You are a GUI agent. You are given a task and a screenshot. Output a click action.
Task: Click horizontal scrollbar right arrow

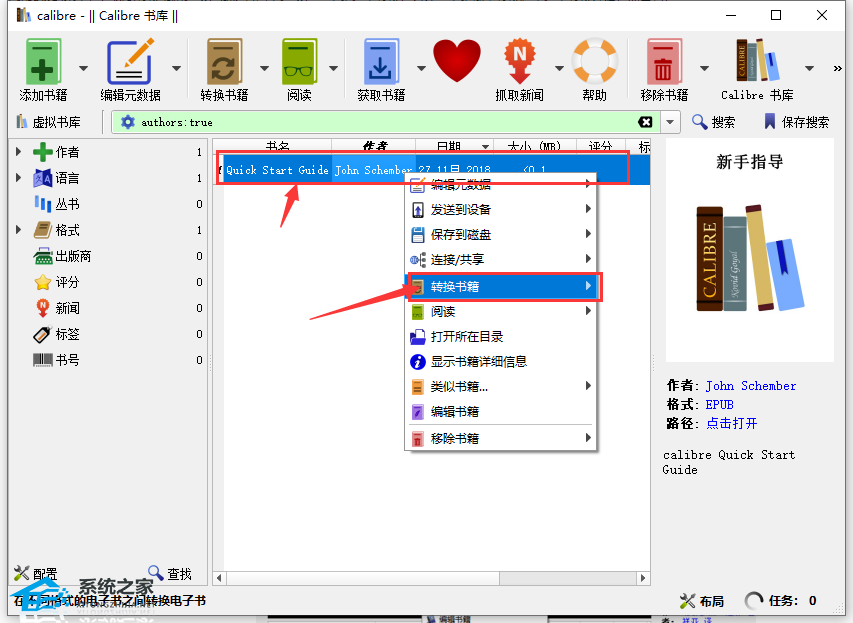point(643,578)
